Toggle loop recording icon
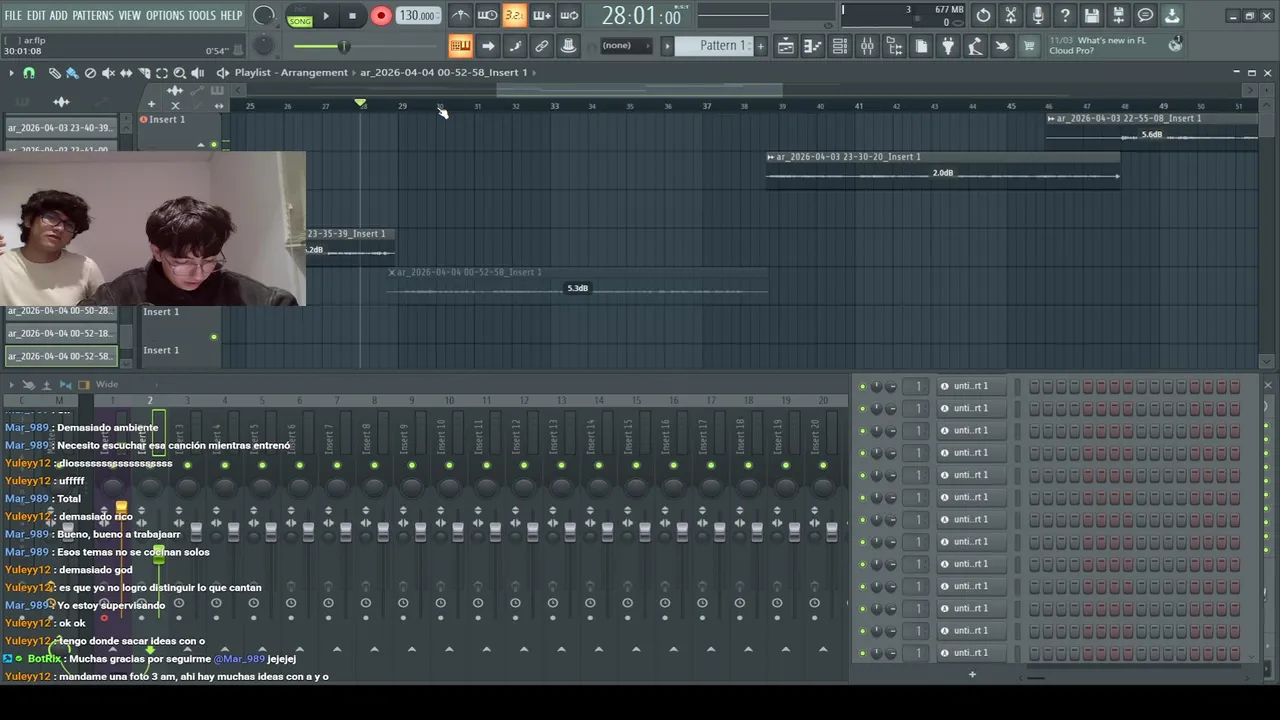Screen dimensions: 1280x720 (x=568, y=15)
